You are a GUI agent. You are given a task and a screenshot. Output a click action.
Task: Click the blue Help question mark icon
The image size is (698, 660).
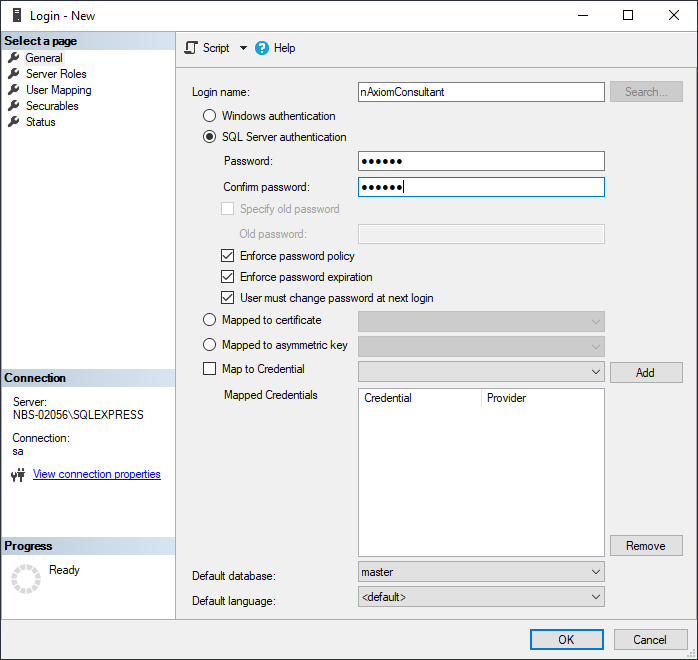point(262,48)
